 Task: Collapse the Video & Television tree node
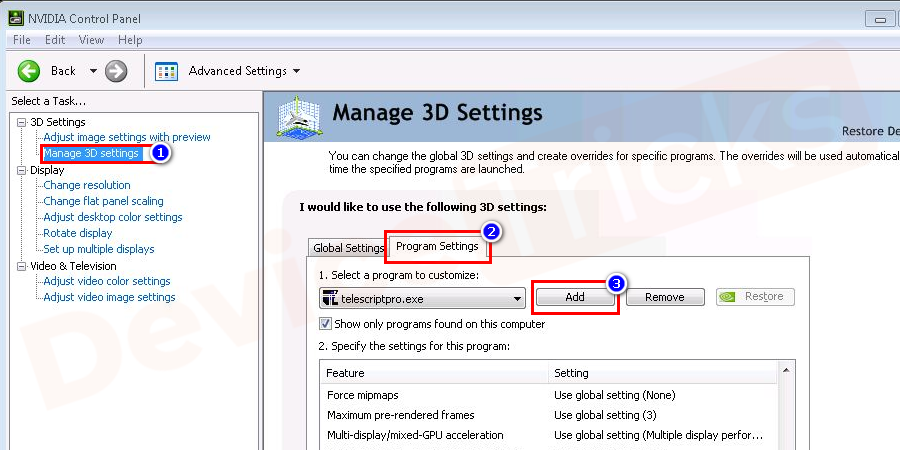click(22, 266)
